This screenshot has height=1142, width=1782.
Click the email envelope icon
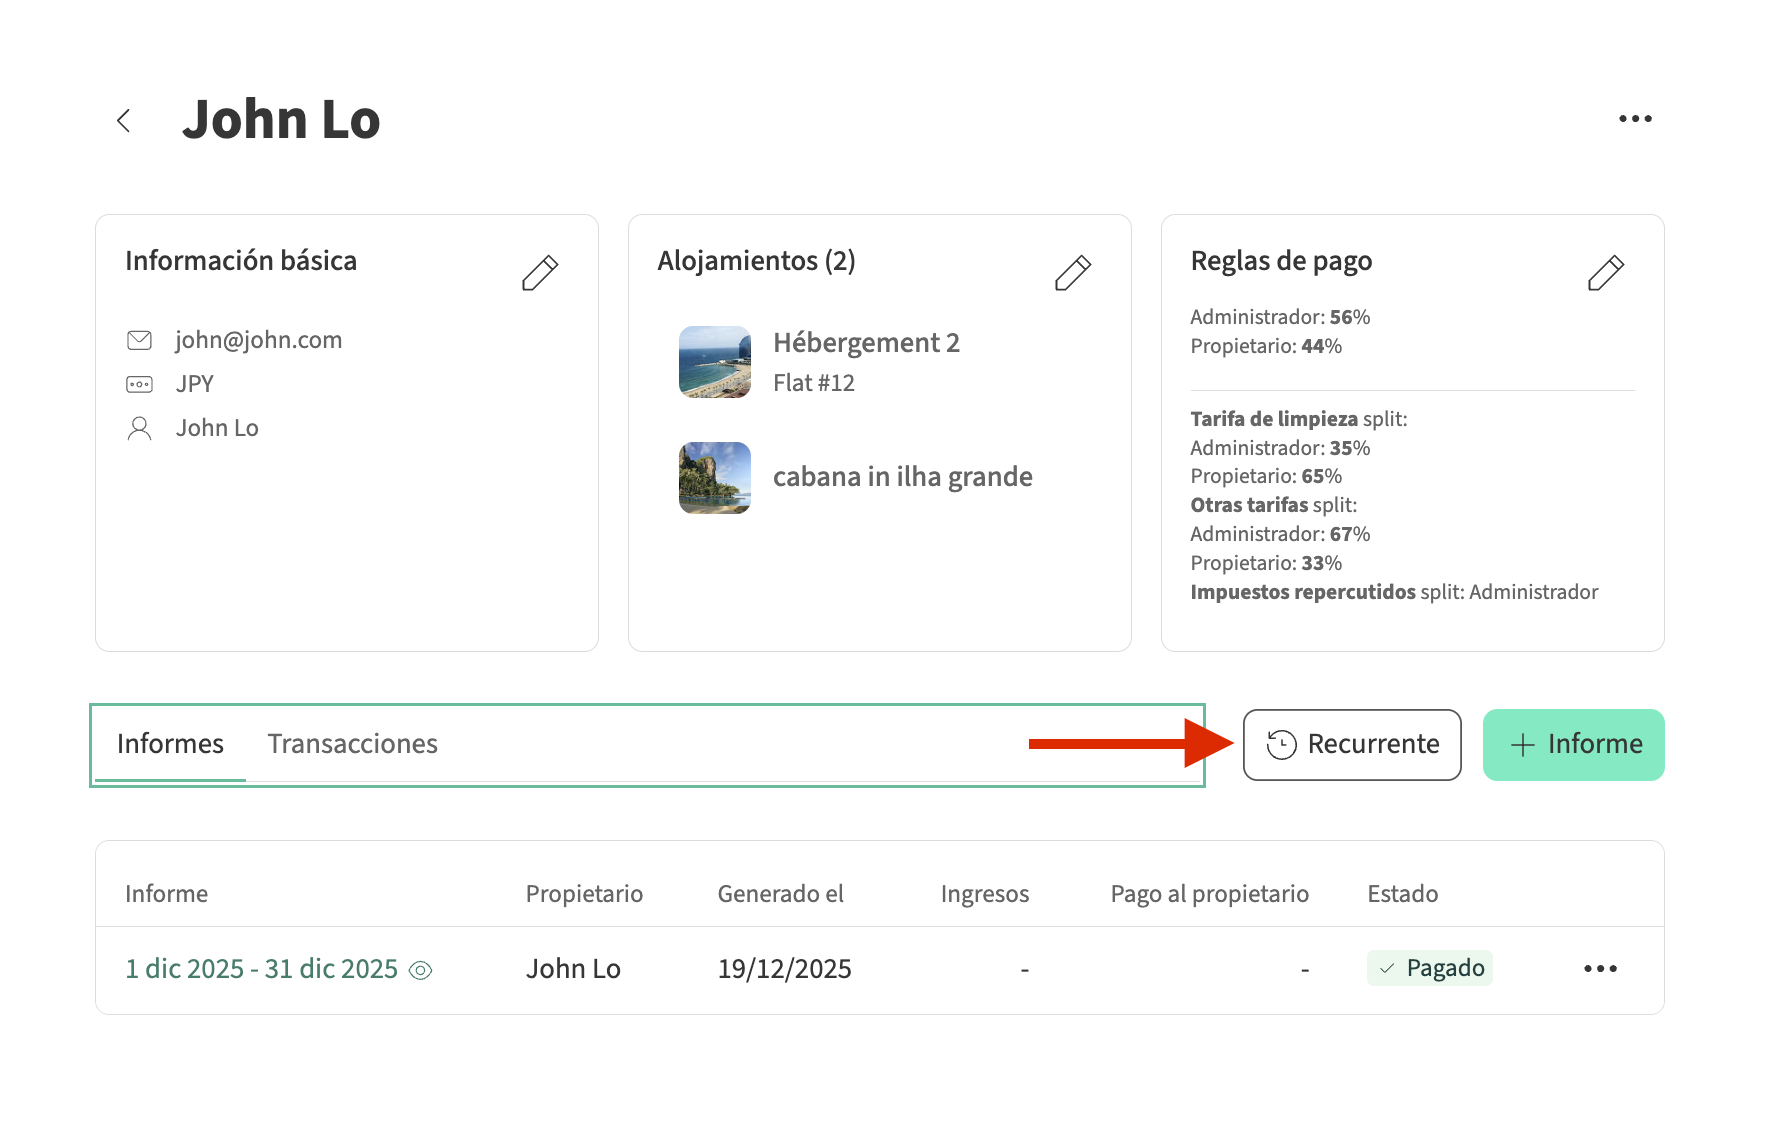pos(140,341)
